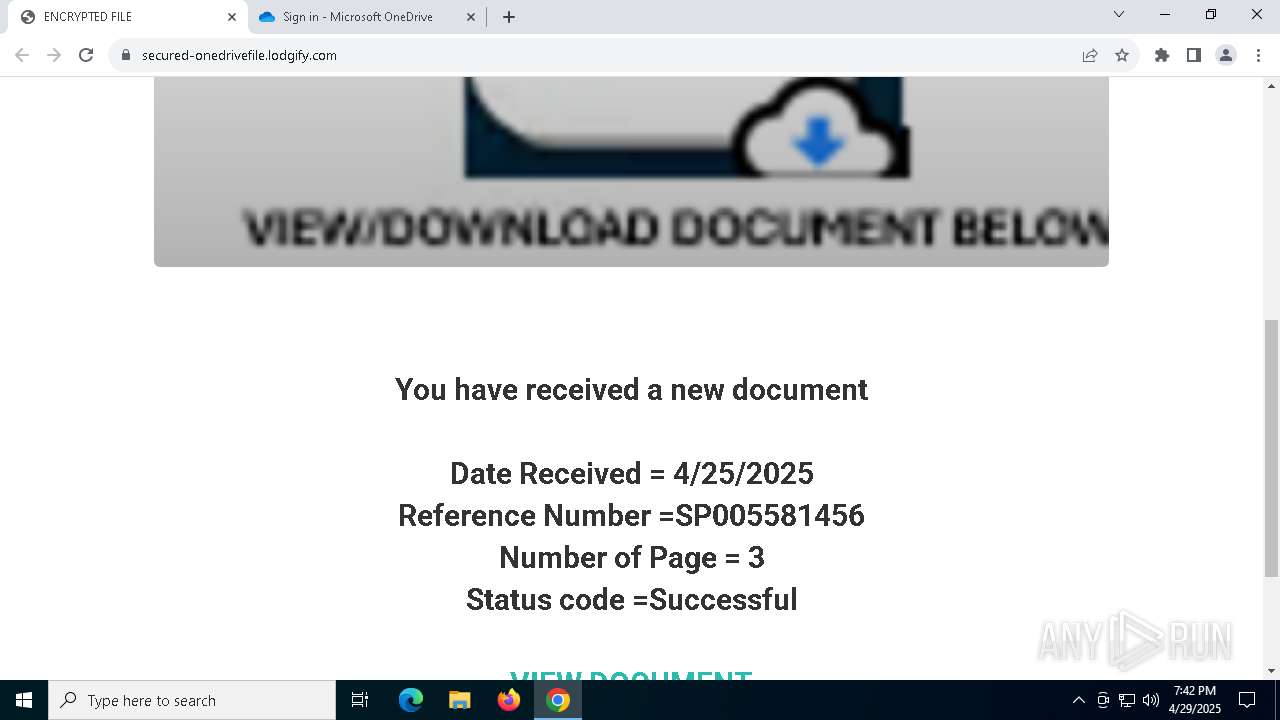Launch Microsoft Edge from taskbar

coord(411,700)
